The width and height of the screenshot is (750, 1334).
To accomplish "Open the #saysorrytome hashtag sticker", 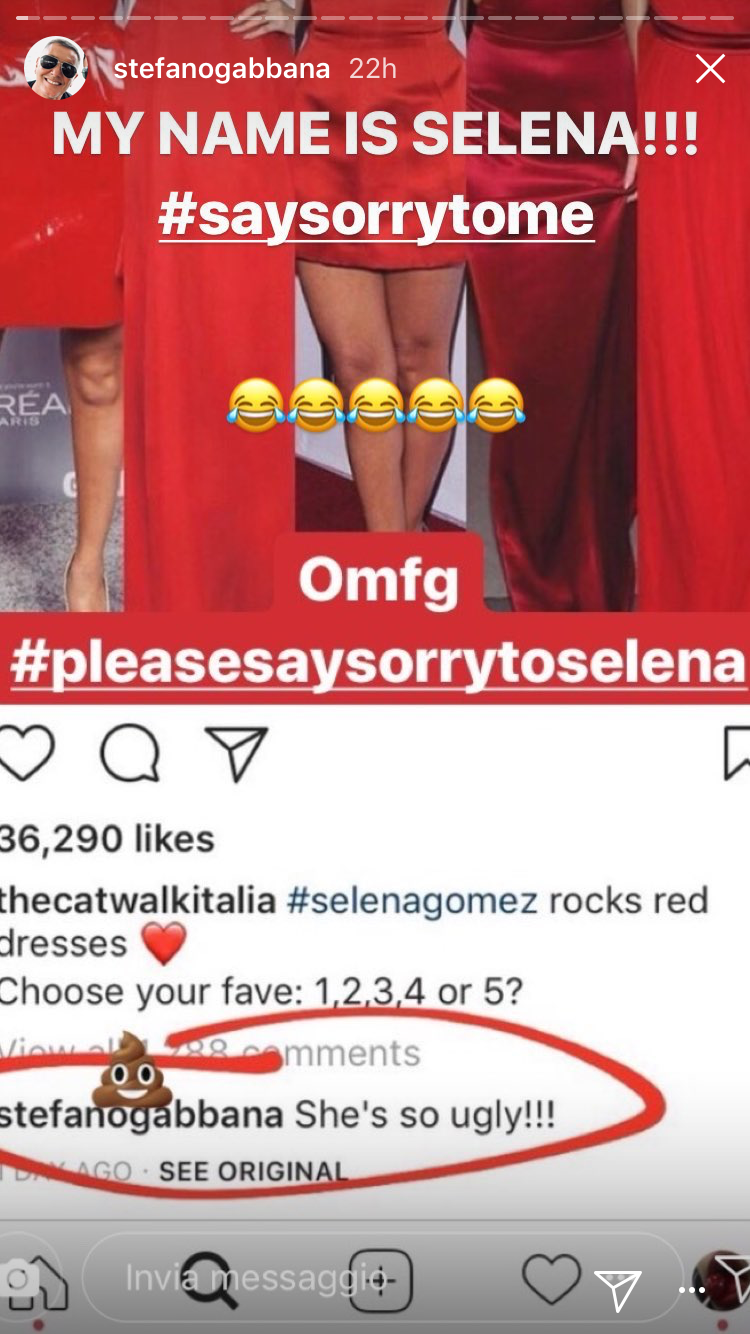I will 376,213.
